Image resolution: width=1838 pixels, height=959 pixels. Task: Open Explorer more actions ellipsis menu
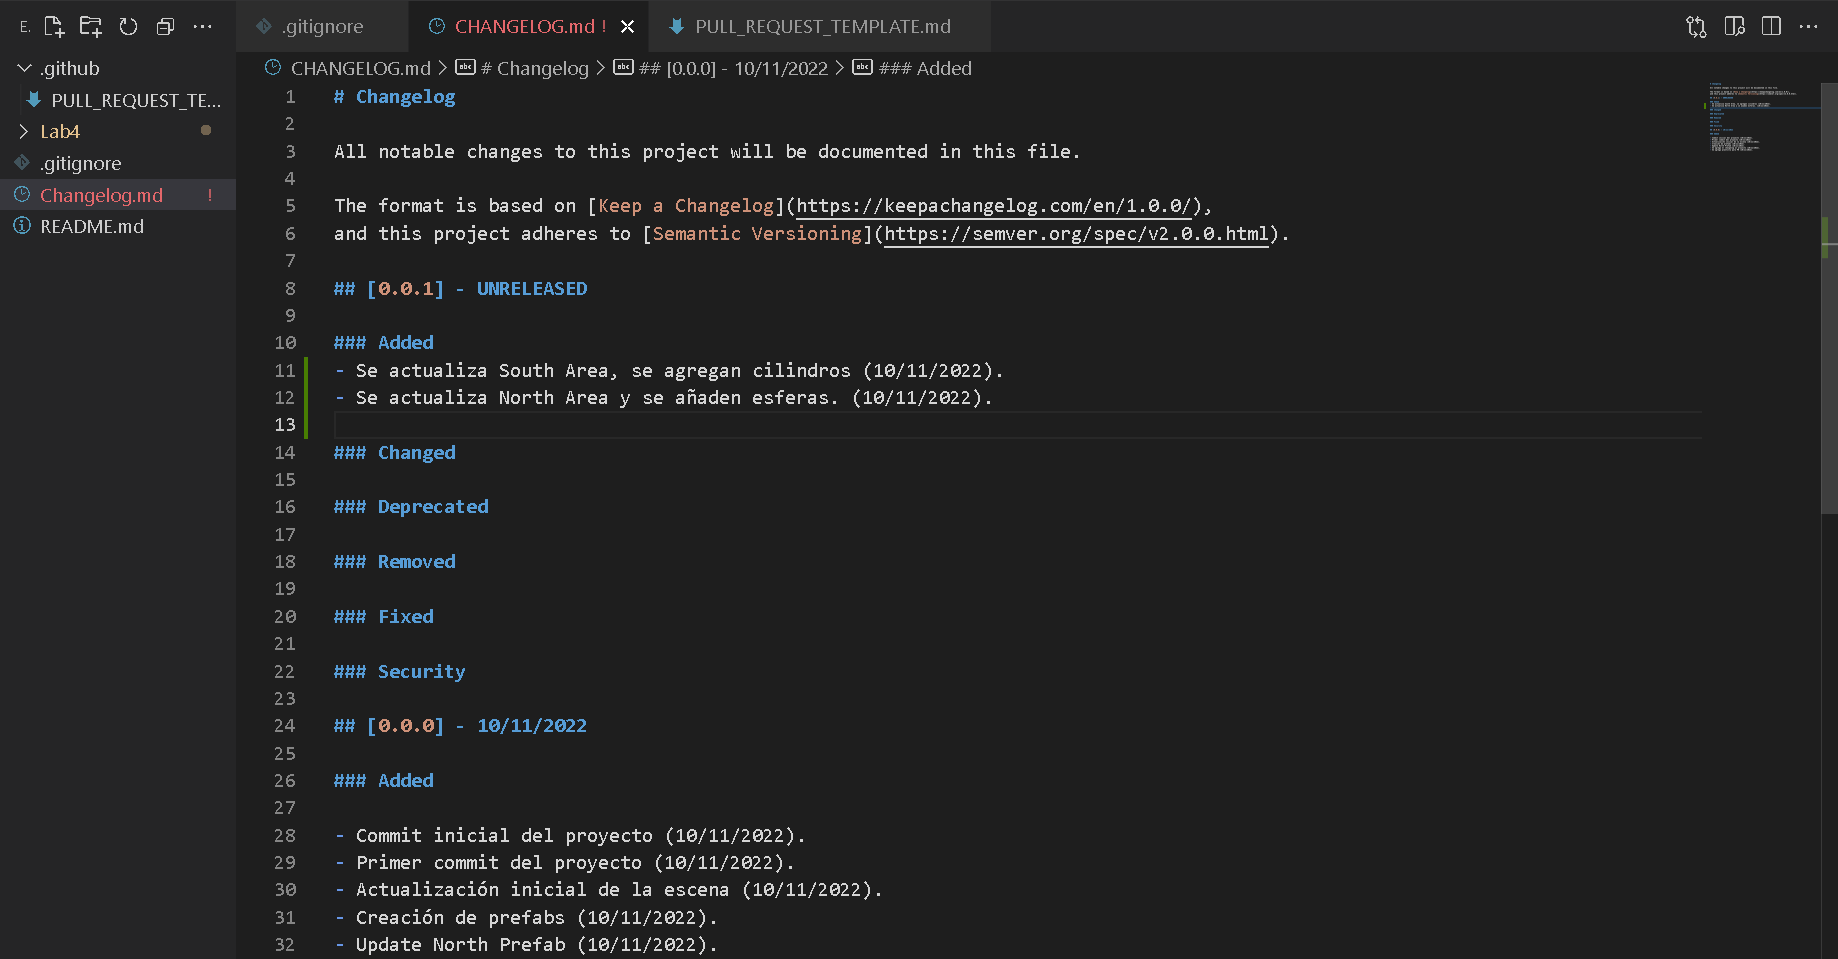(x=202, y=27)
